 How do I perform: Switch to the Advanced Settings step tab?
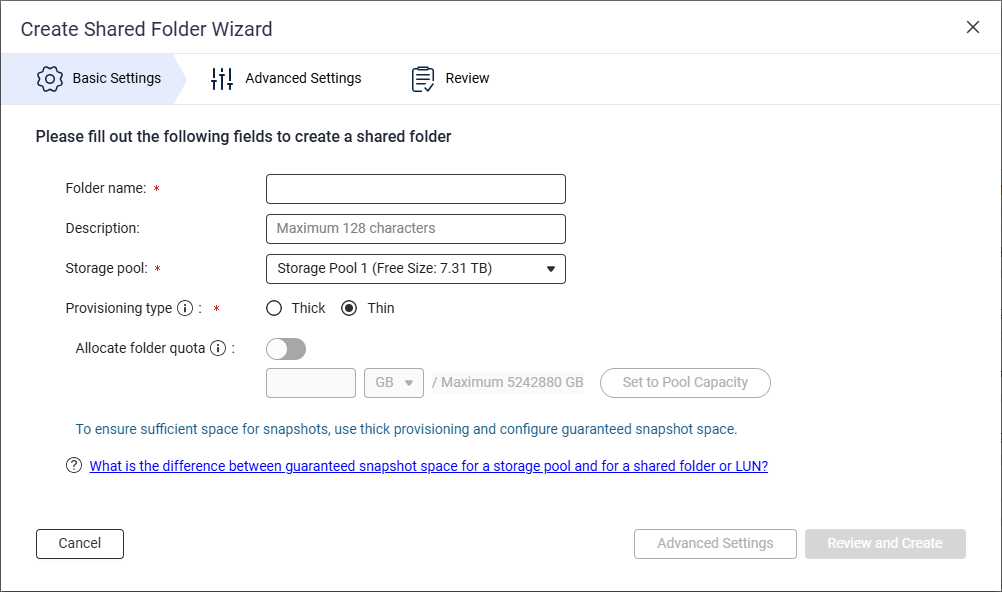303,79
